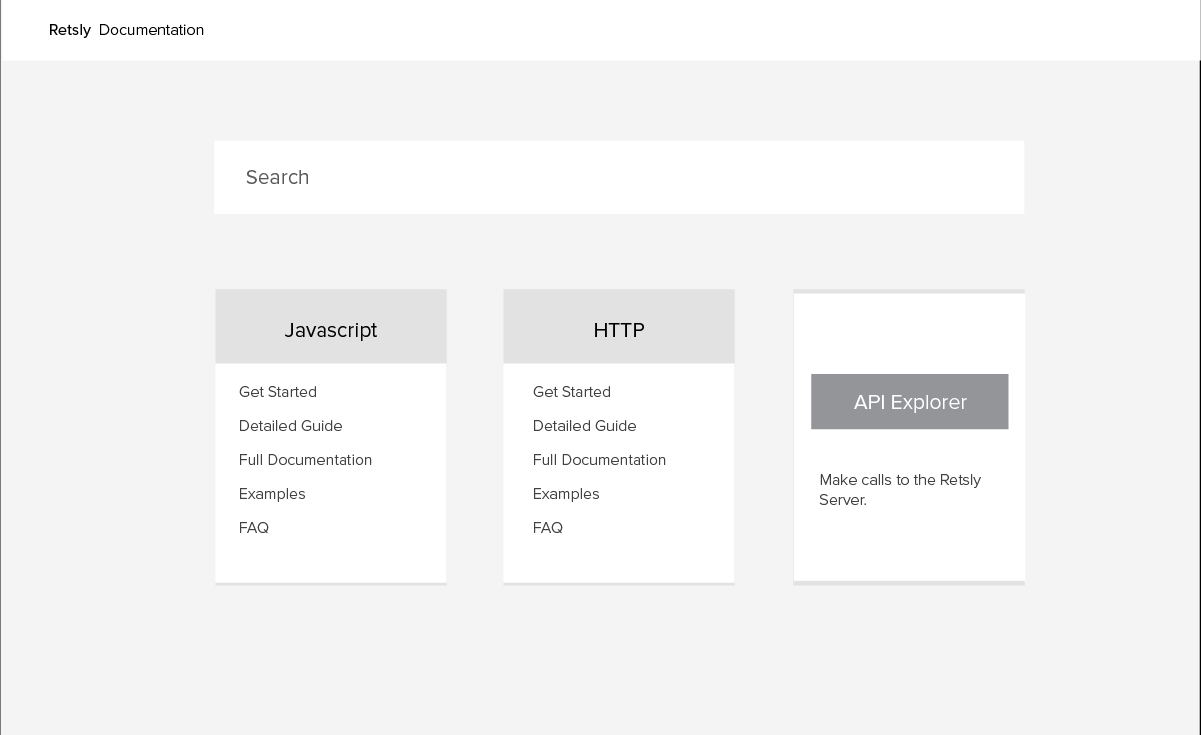Click the Retsly logo in the header

(x=70, y=30)
